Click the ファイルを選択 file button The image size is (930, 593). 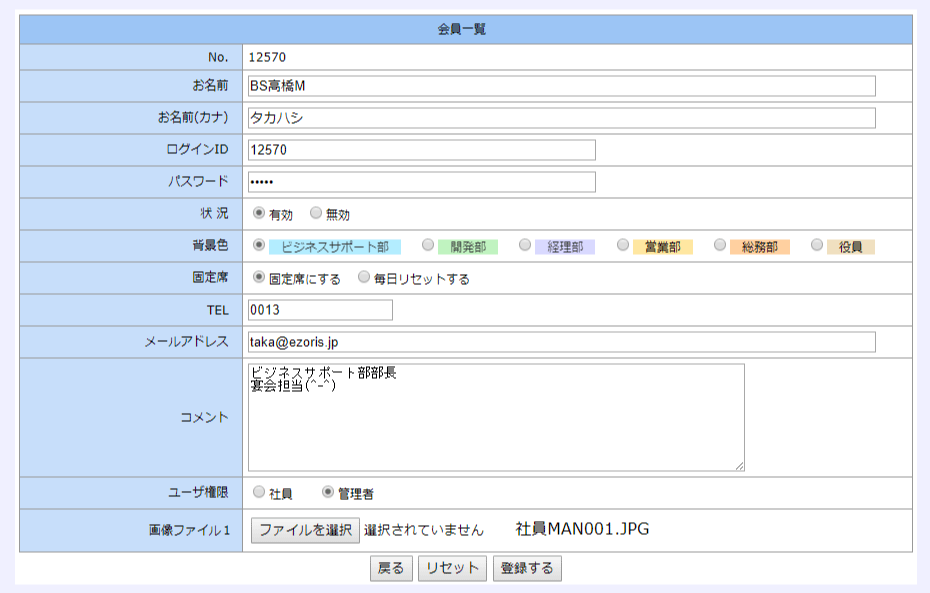click(x=305, y=530)
